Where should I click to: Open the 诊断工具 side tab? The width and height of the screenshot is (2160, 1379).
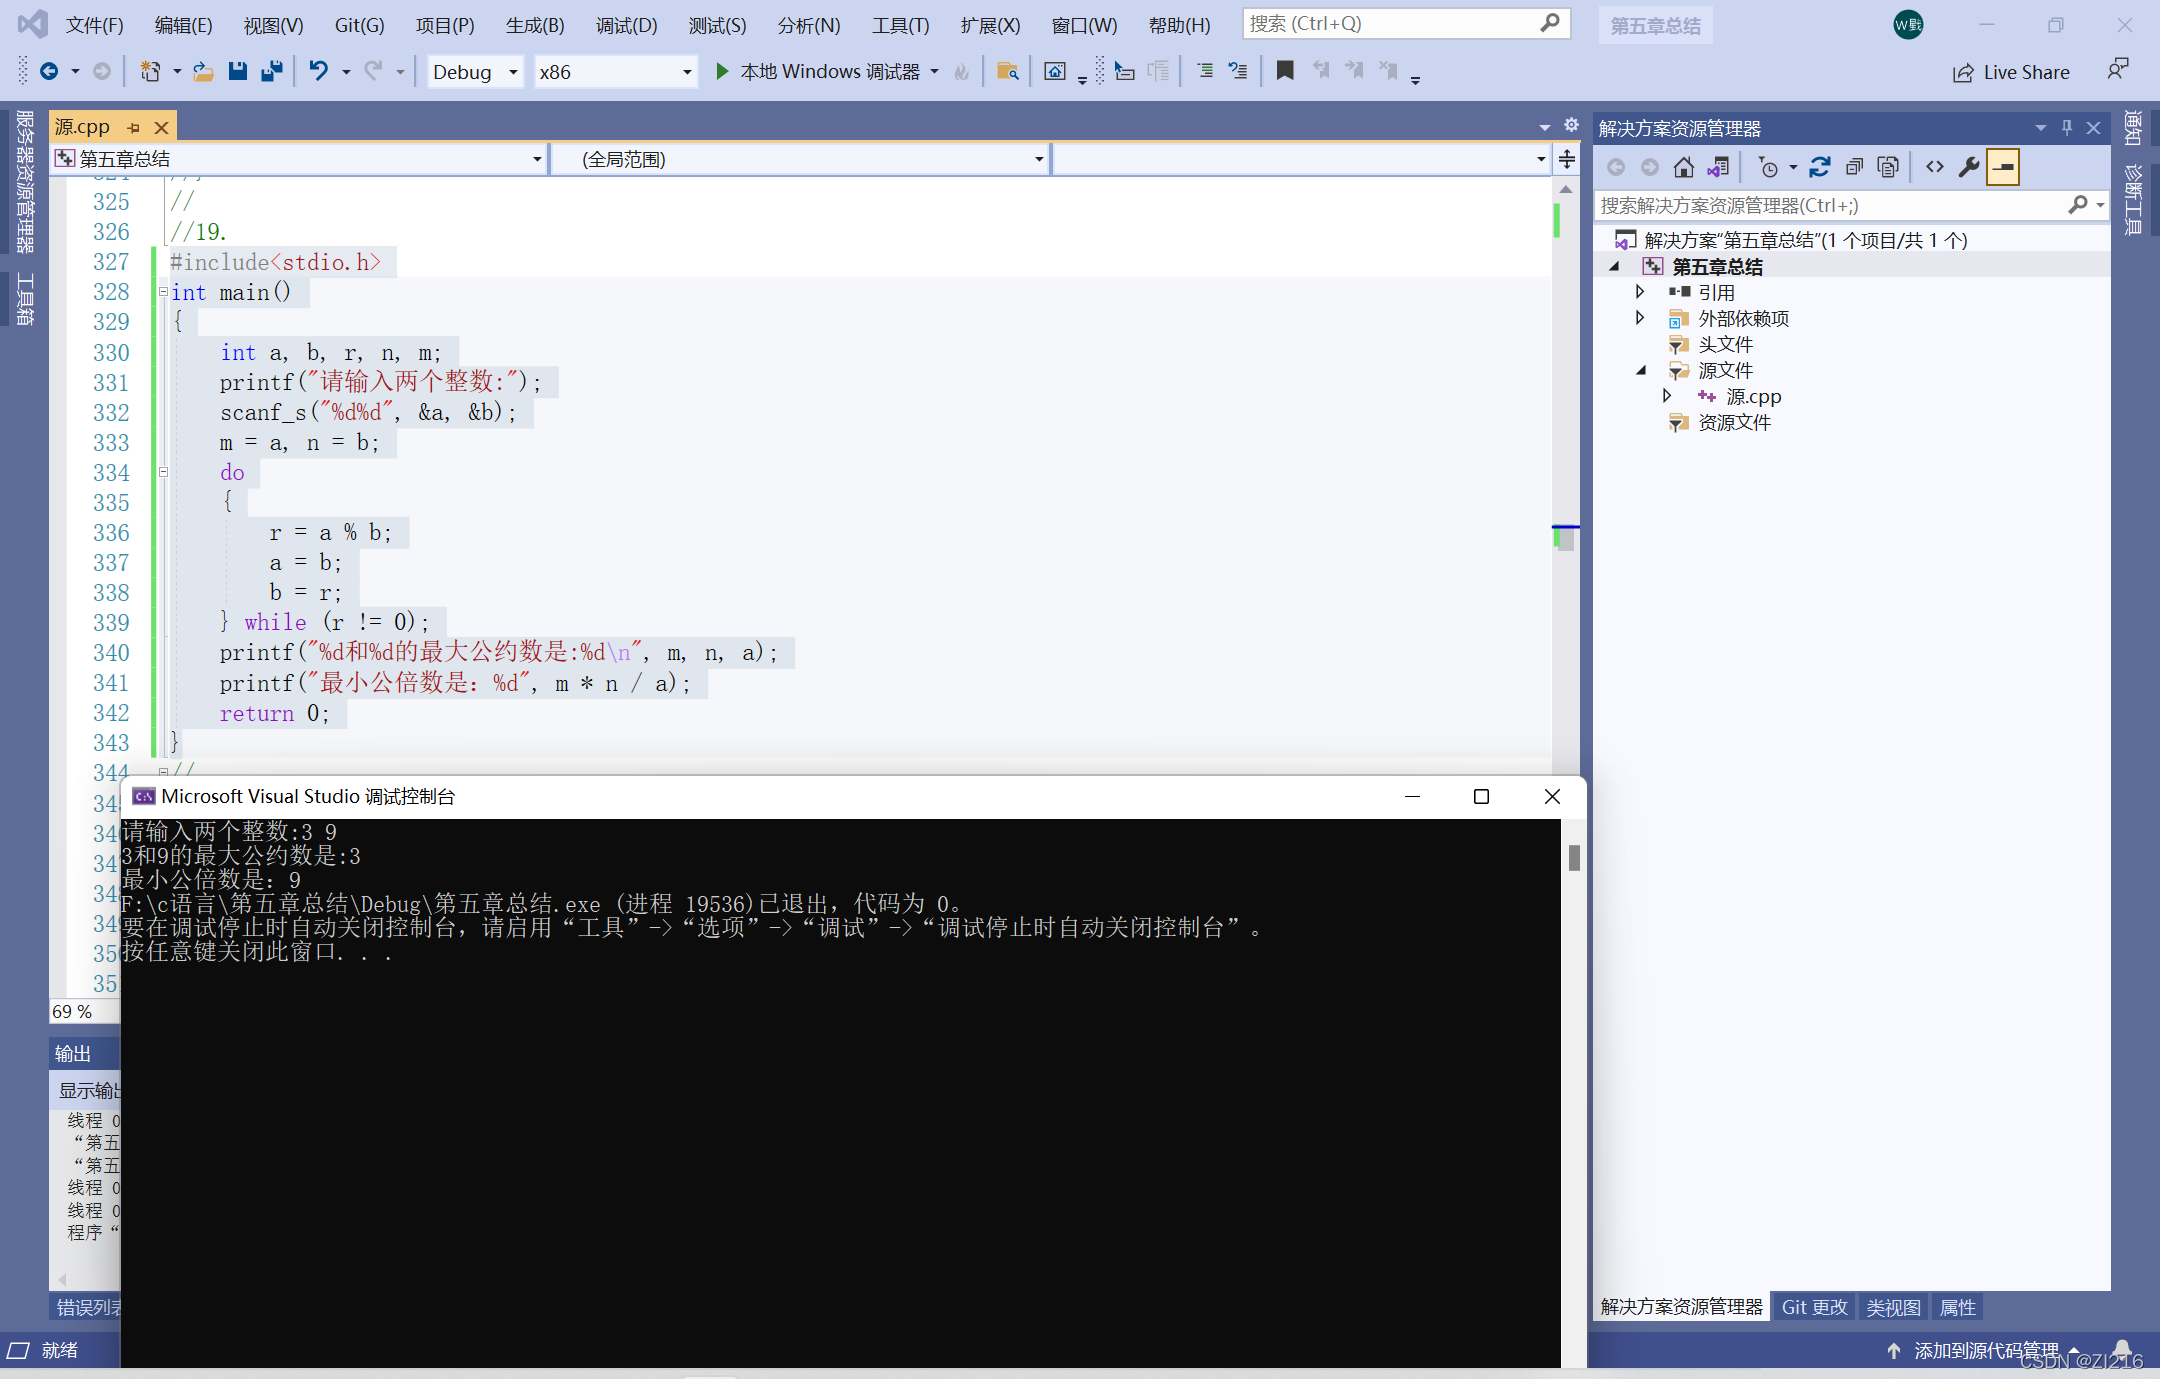coord(2132,200)
